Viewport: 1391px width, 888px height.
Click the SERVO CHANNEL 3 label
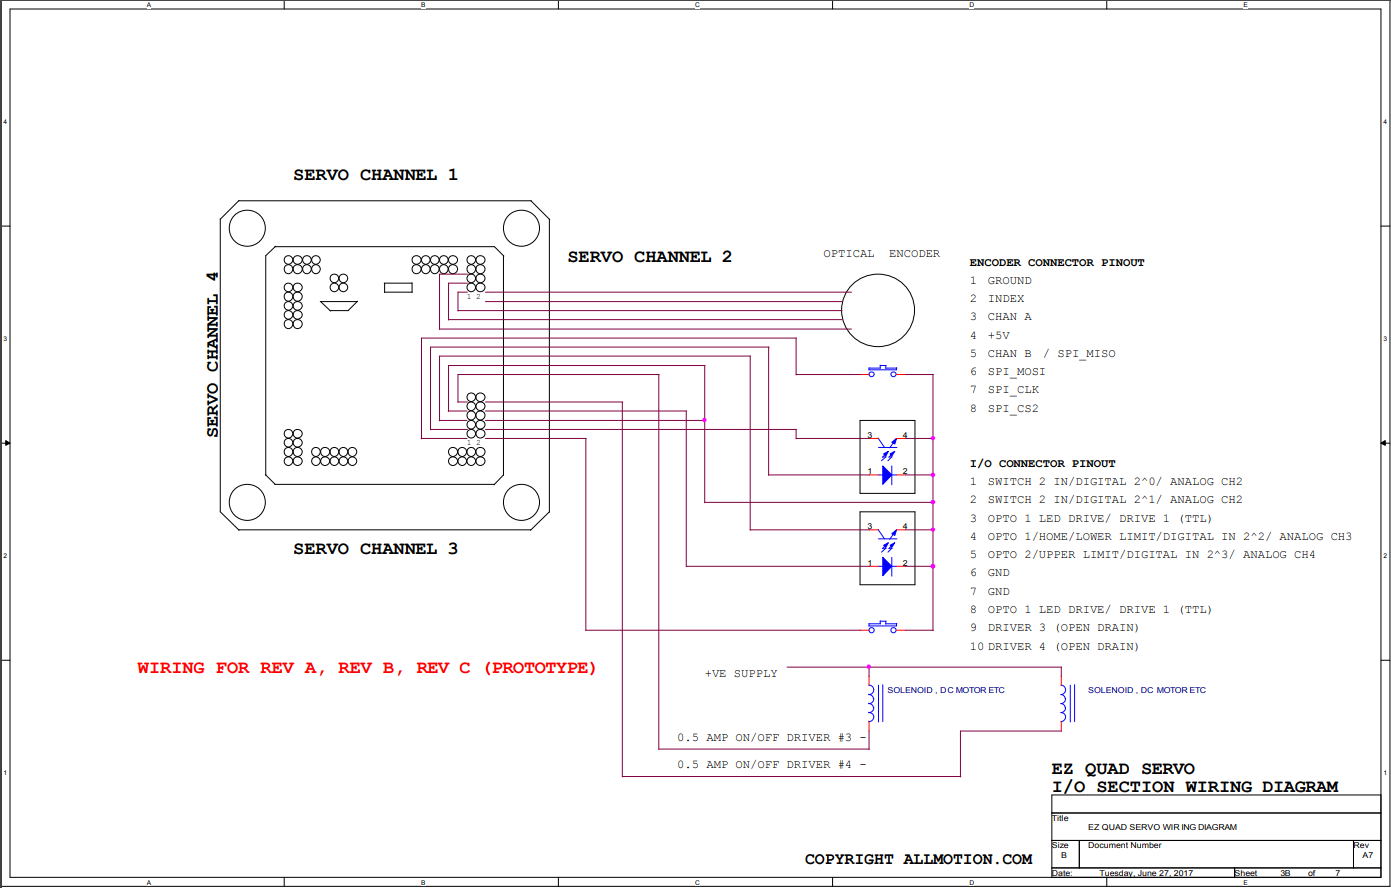pos(375,549)
